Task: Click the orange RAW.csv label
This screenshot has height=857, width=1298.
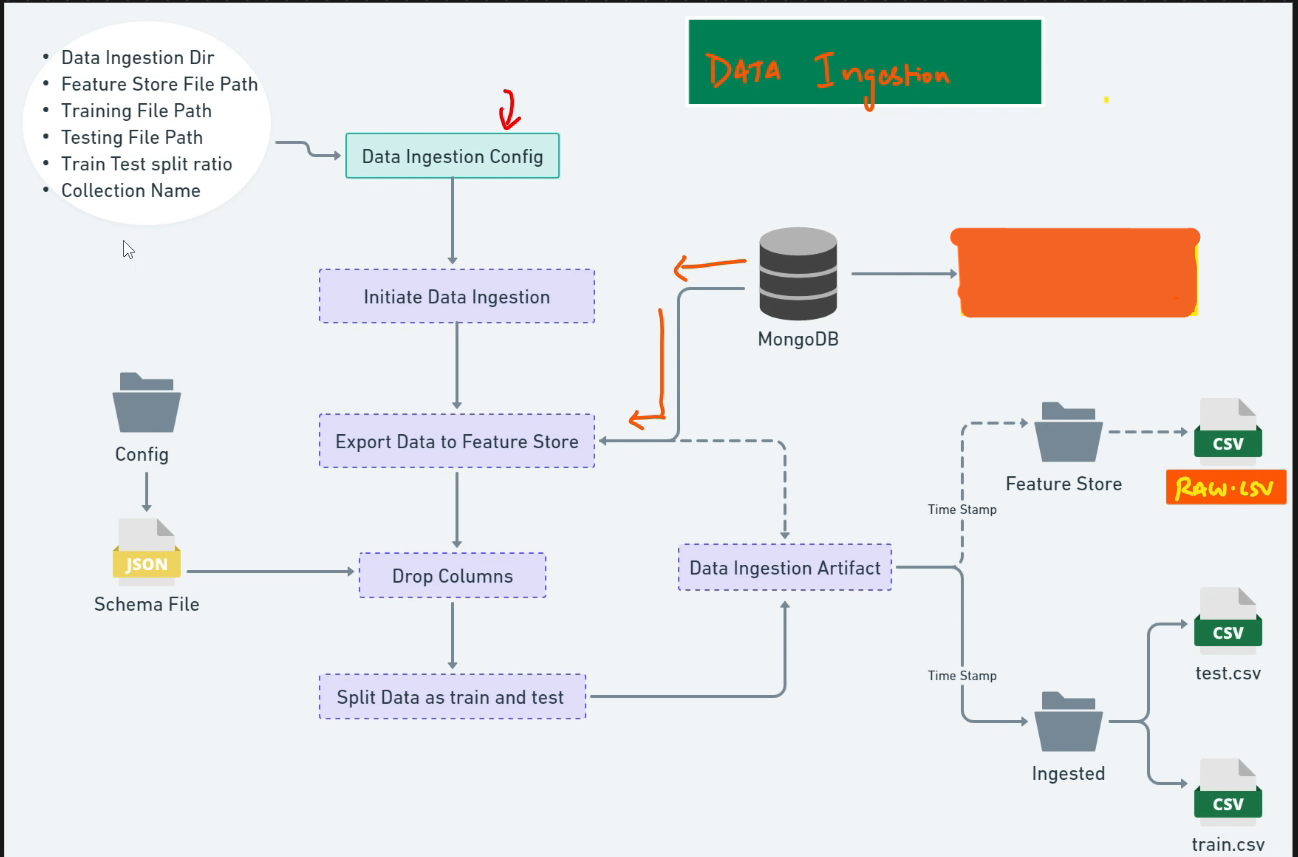Action: (x=1225, y=488)
